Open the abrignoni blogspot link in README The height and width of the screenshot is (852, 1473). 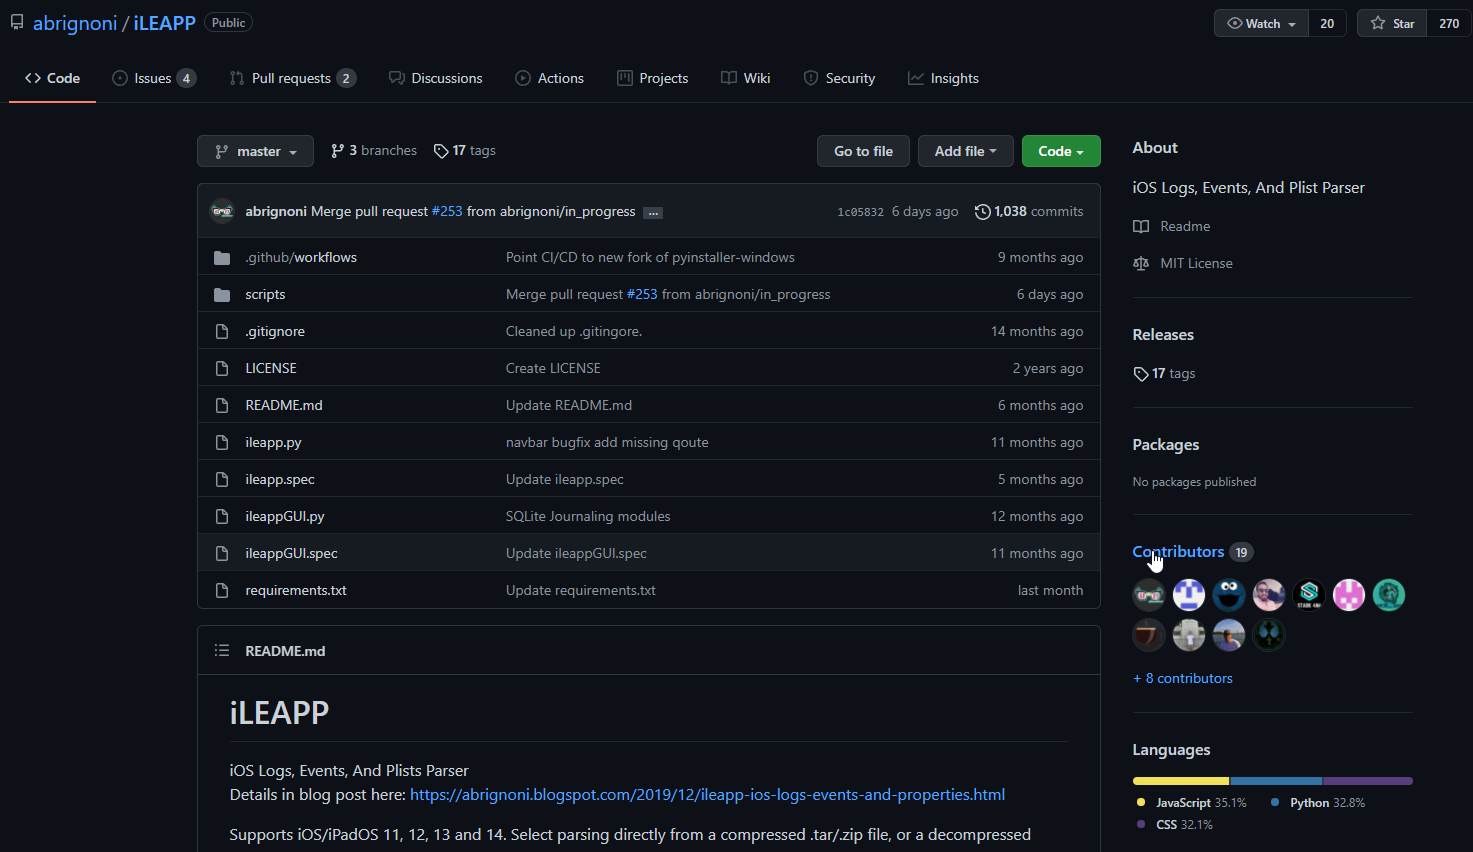click(707, 794)
